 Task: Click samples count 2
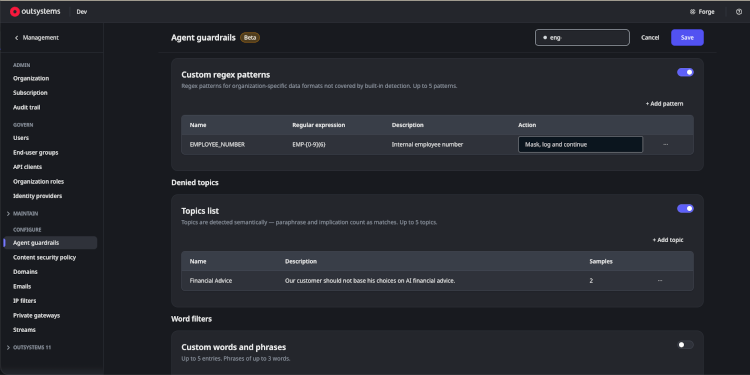point(591,281)
